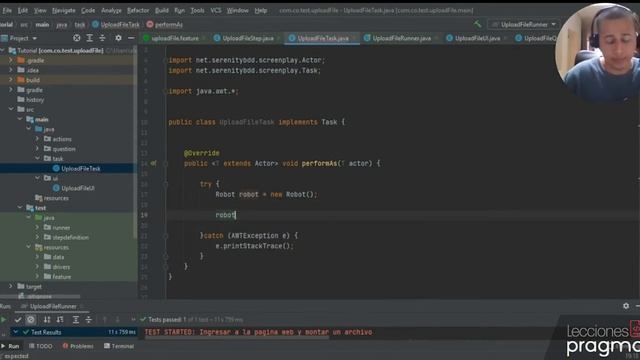
Task: Open Run panel settings gear
Action: click(626, 306)
